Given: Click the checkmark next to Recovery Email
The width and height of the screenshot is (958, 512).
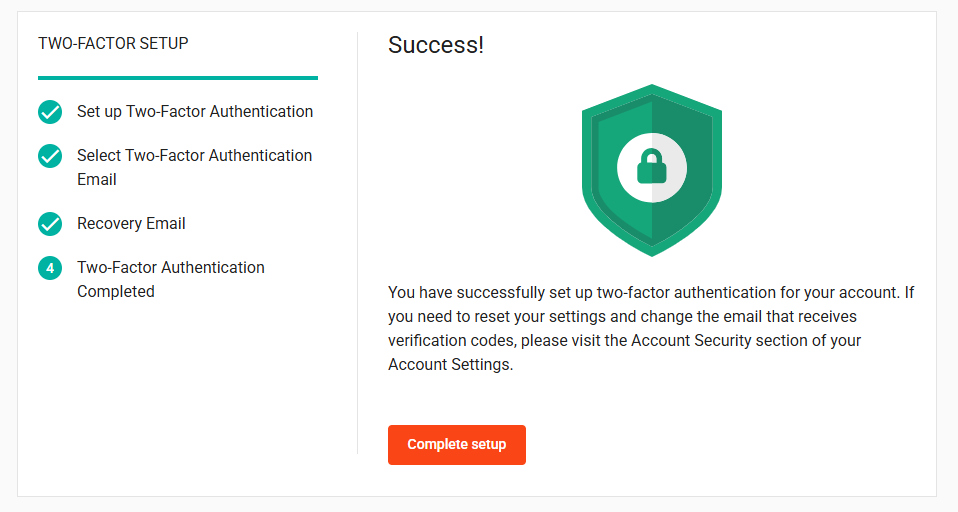Looking at the screenshot, I should (50, 224).
